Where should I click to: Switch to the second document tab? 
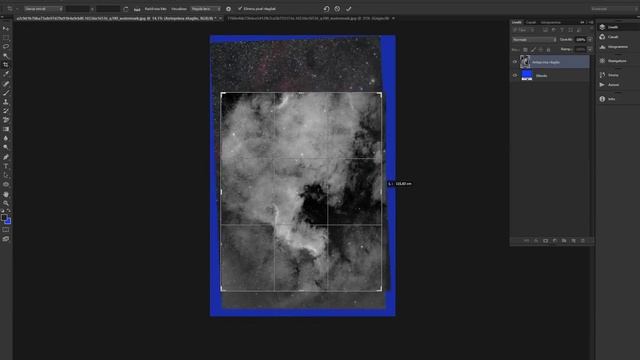tap(308, 18)
